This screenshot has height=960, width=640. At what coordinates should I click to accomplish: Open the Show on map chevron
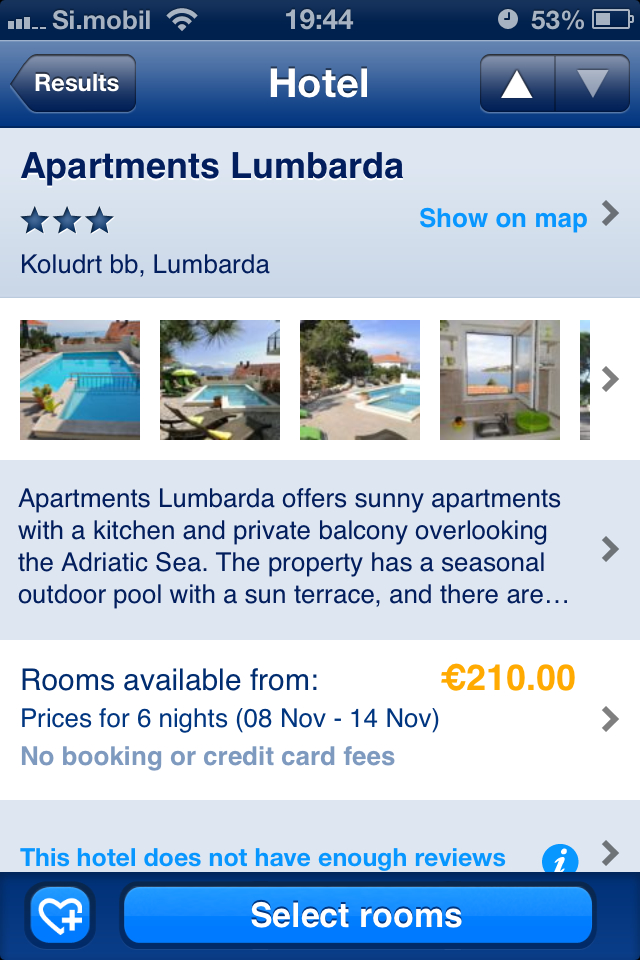click(x=610, y=214)
